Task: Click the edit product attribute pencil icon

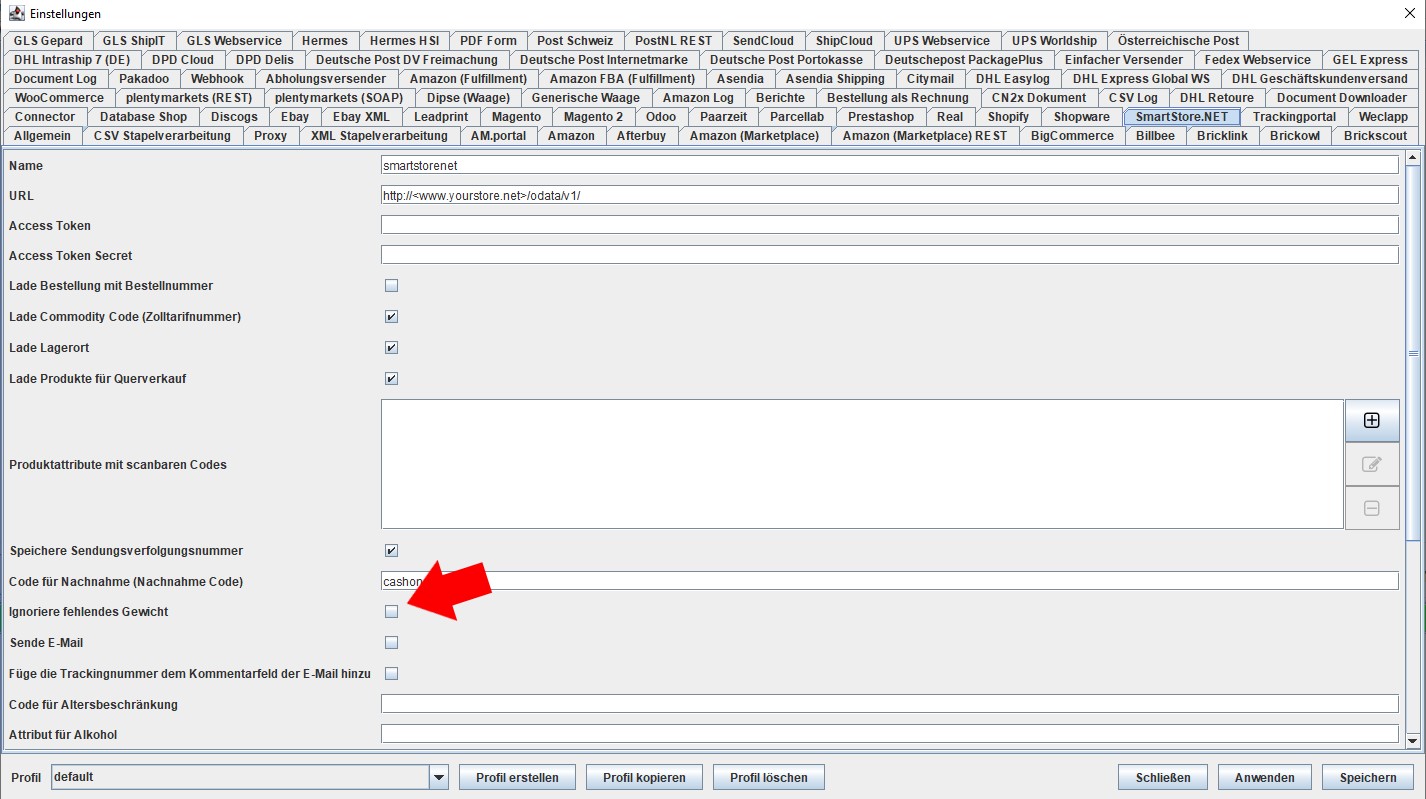Action: [1372, 464]
